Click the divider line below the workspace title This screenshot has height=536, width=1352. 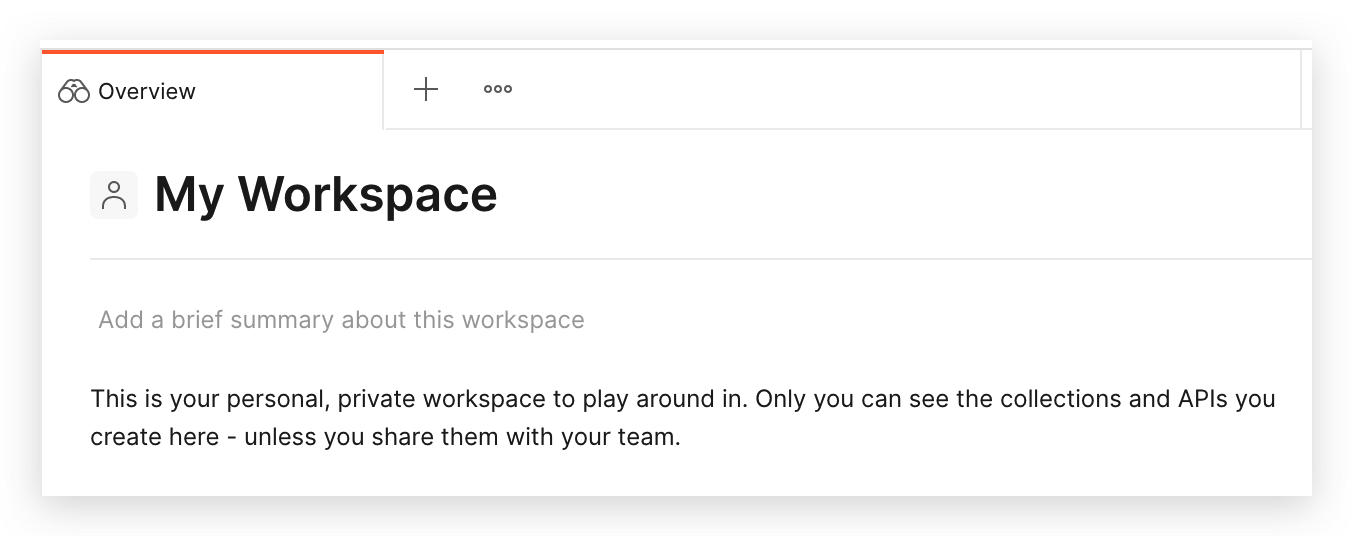(700, 259)
